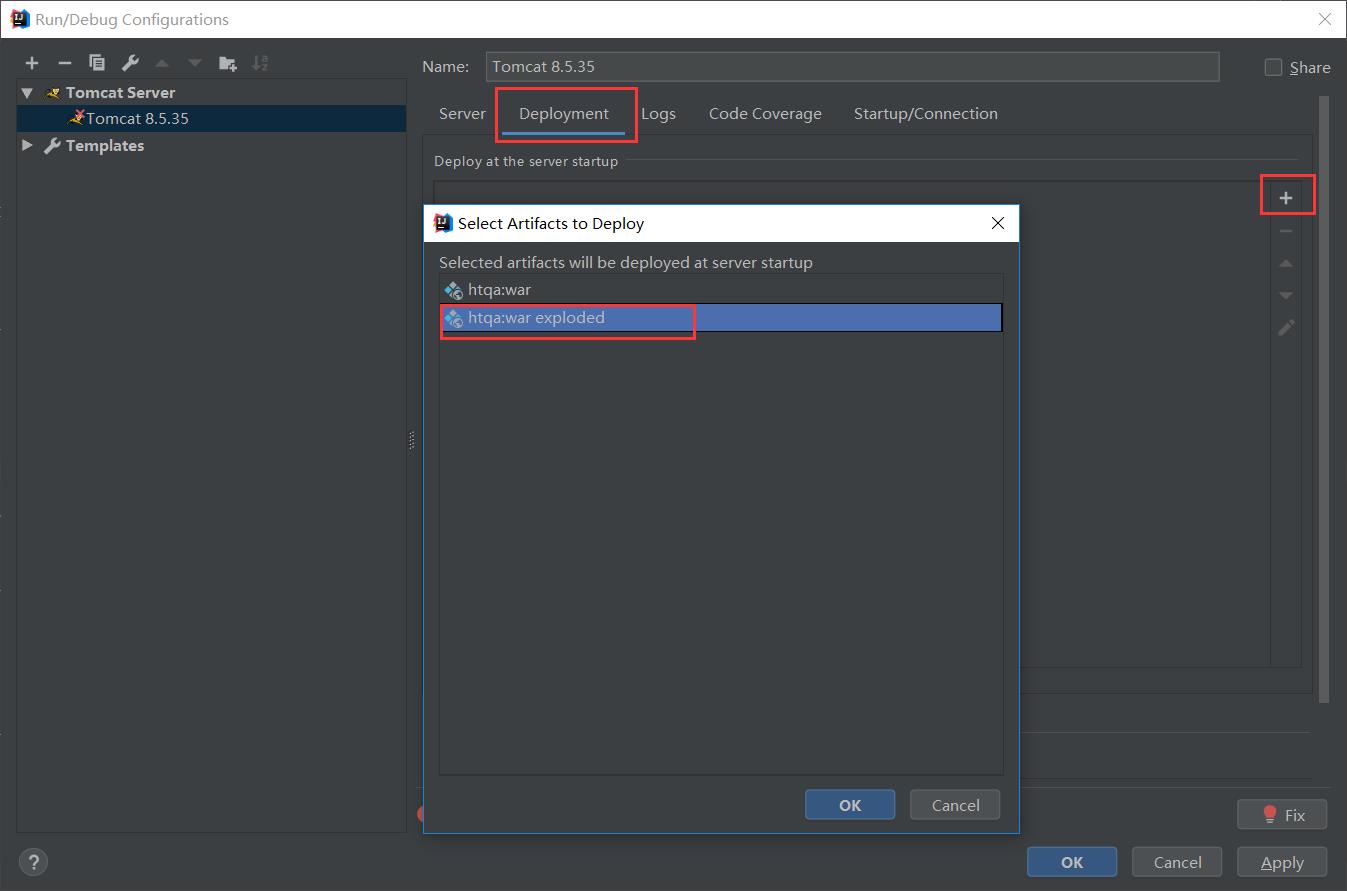Switch to the Deployment tab
The width and height of the screenshot is (1347, 891).
pyautogui.click(x=564, y=113)
